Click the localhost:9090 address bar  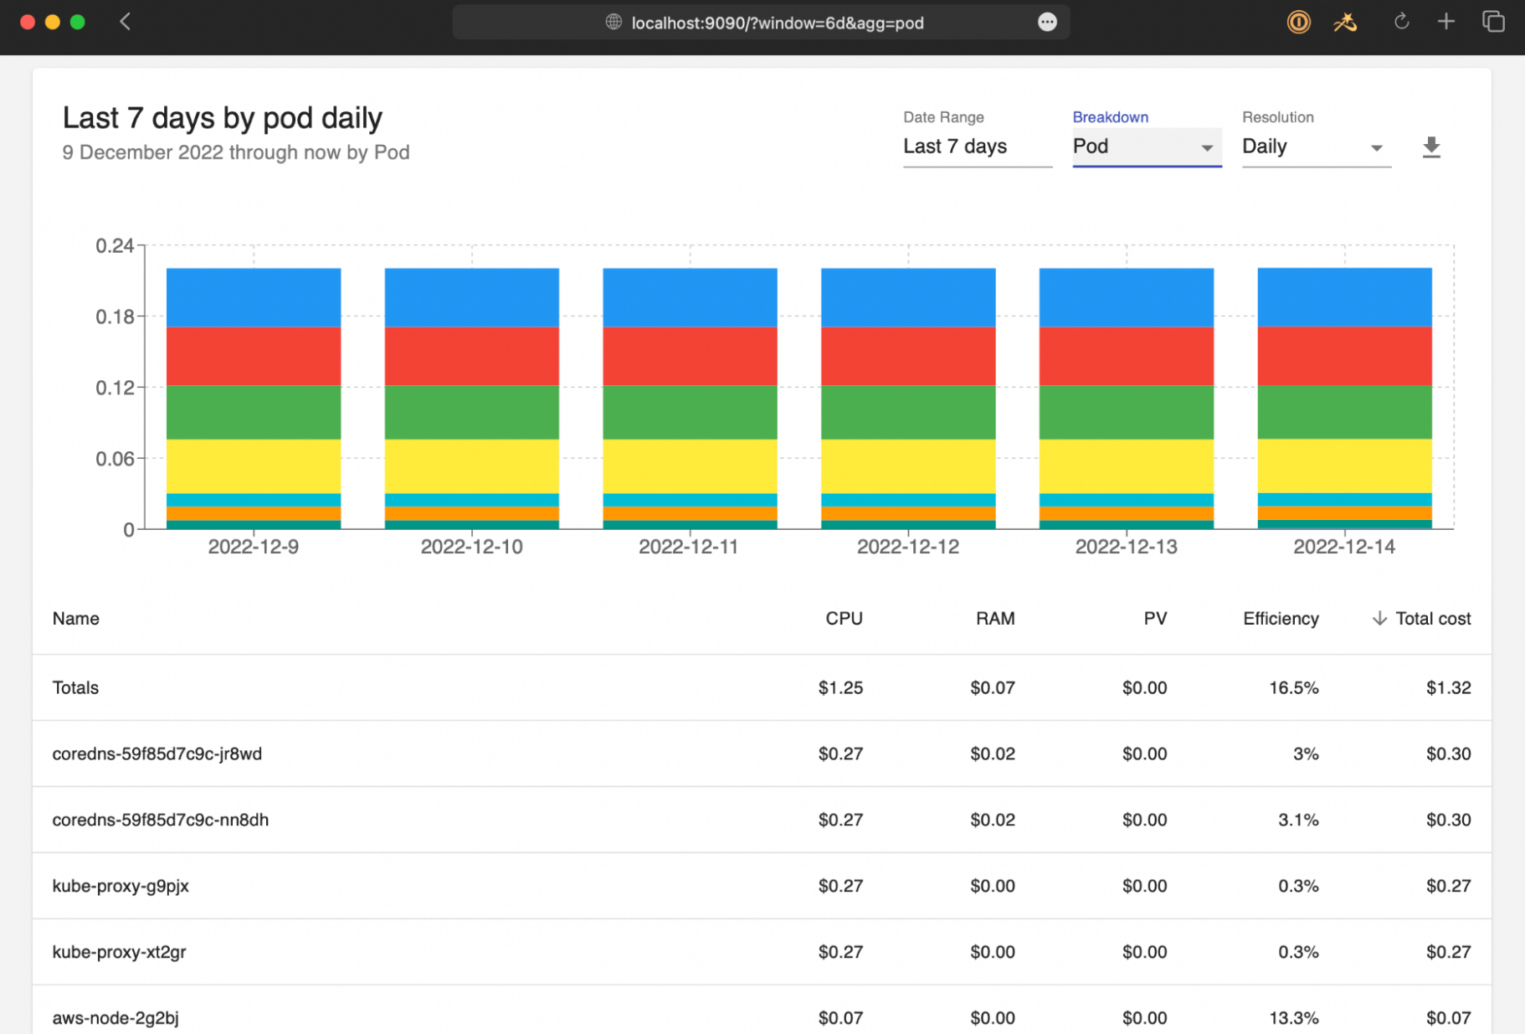click(x=761, y=22)
